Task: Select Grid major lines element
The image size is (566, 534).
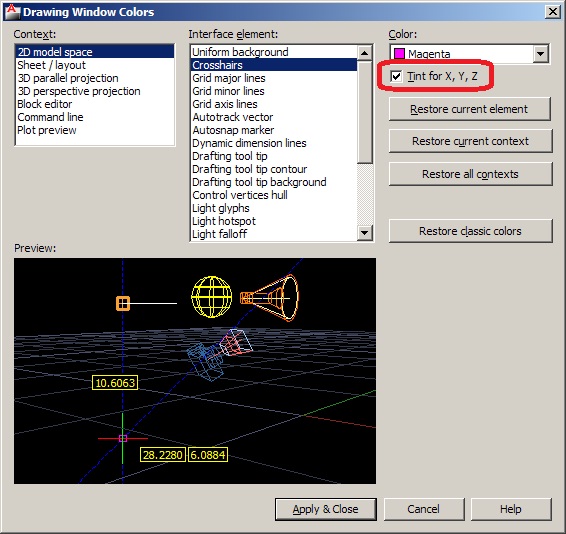Action: [x=229, y=78]
